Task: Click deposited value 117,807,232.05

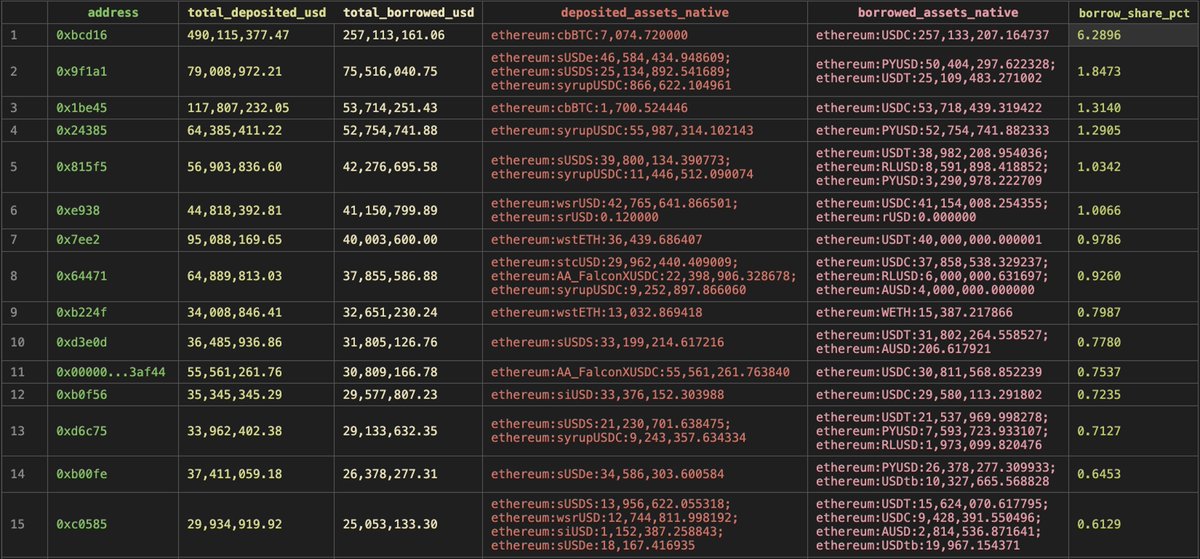Action: tap(239, 108)
